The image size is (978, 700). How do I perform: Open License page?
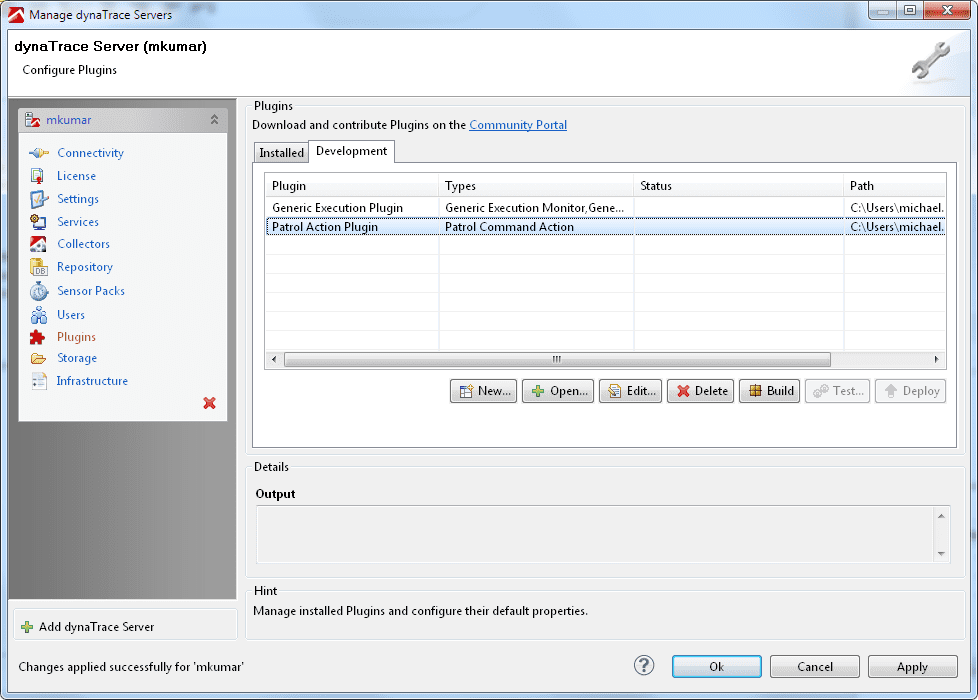pos(76,176)
